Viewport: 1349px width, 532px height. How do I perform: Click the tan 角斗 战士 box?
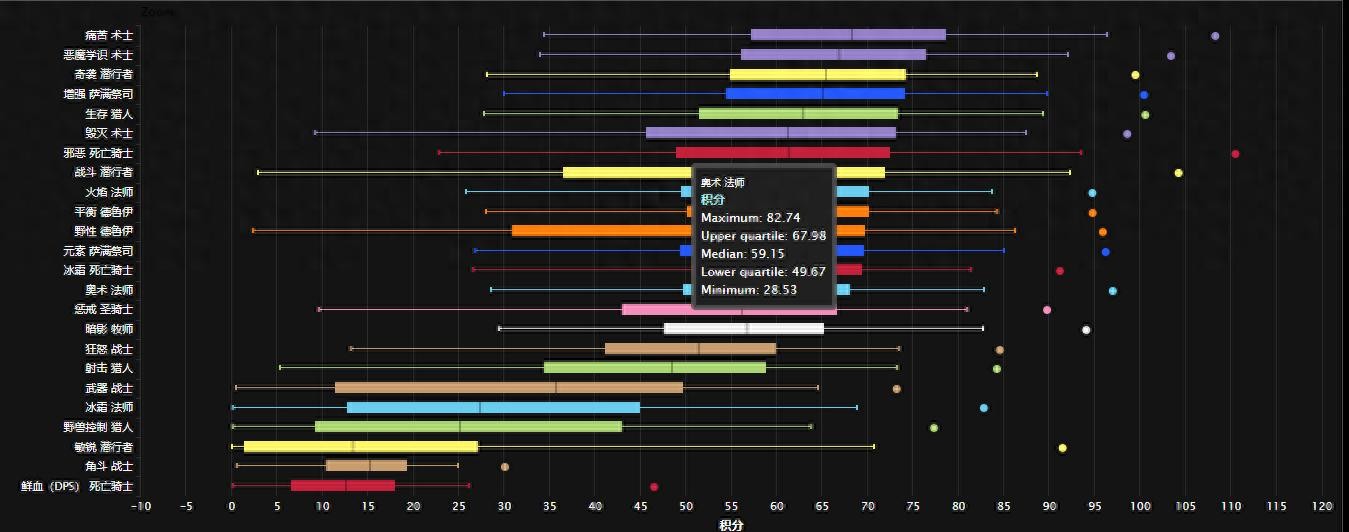pos(366,466)
